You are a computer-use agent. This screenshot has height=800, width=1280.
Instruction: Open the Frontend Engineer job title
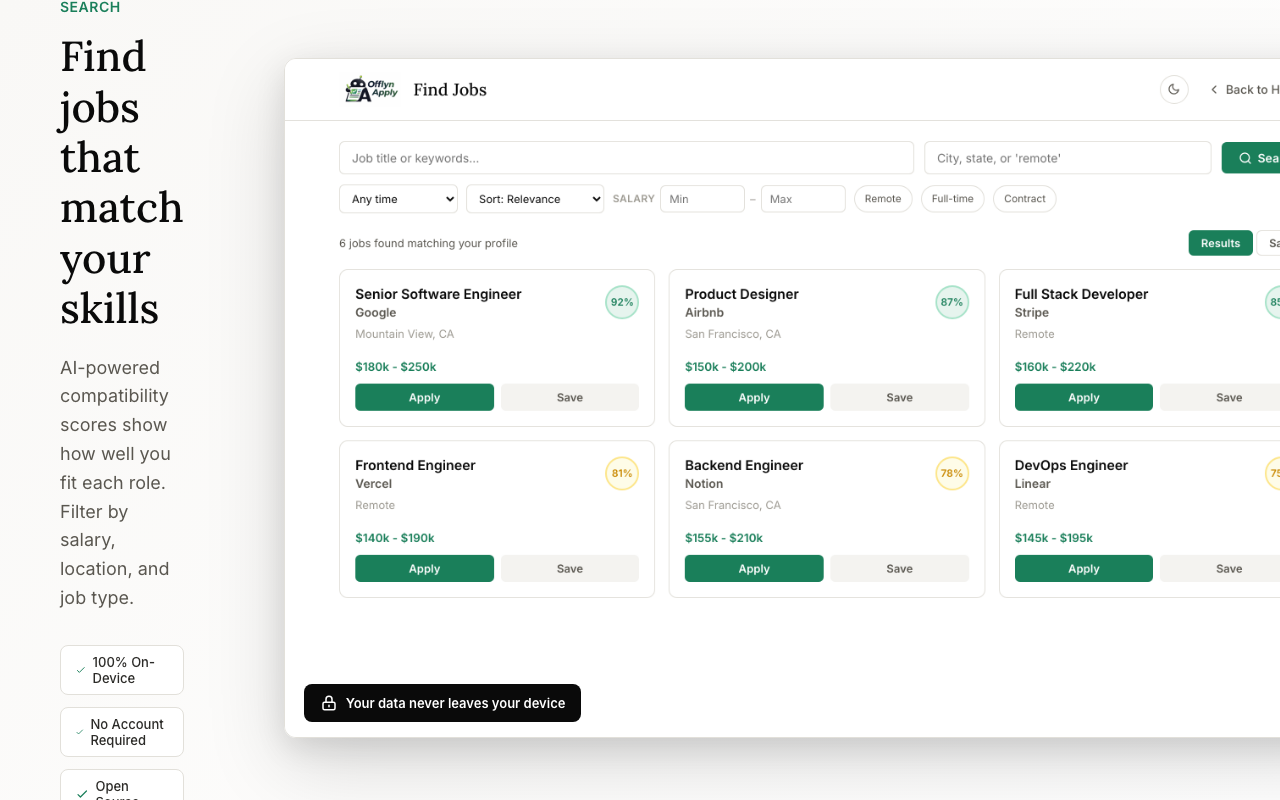(x=415, y=465)
